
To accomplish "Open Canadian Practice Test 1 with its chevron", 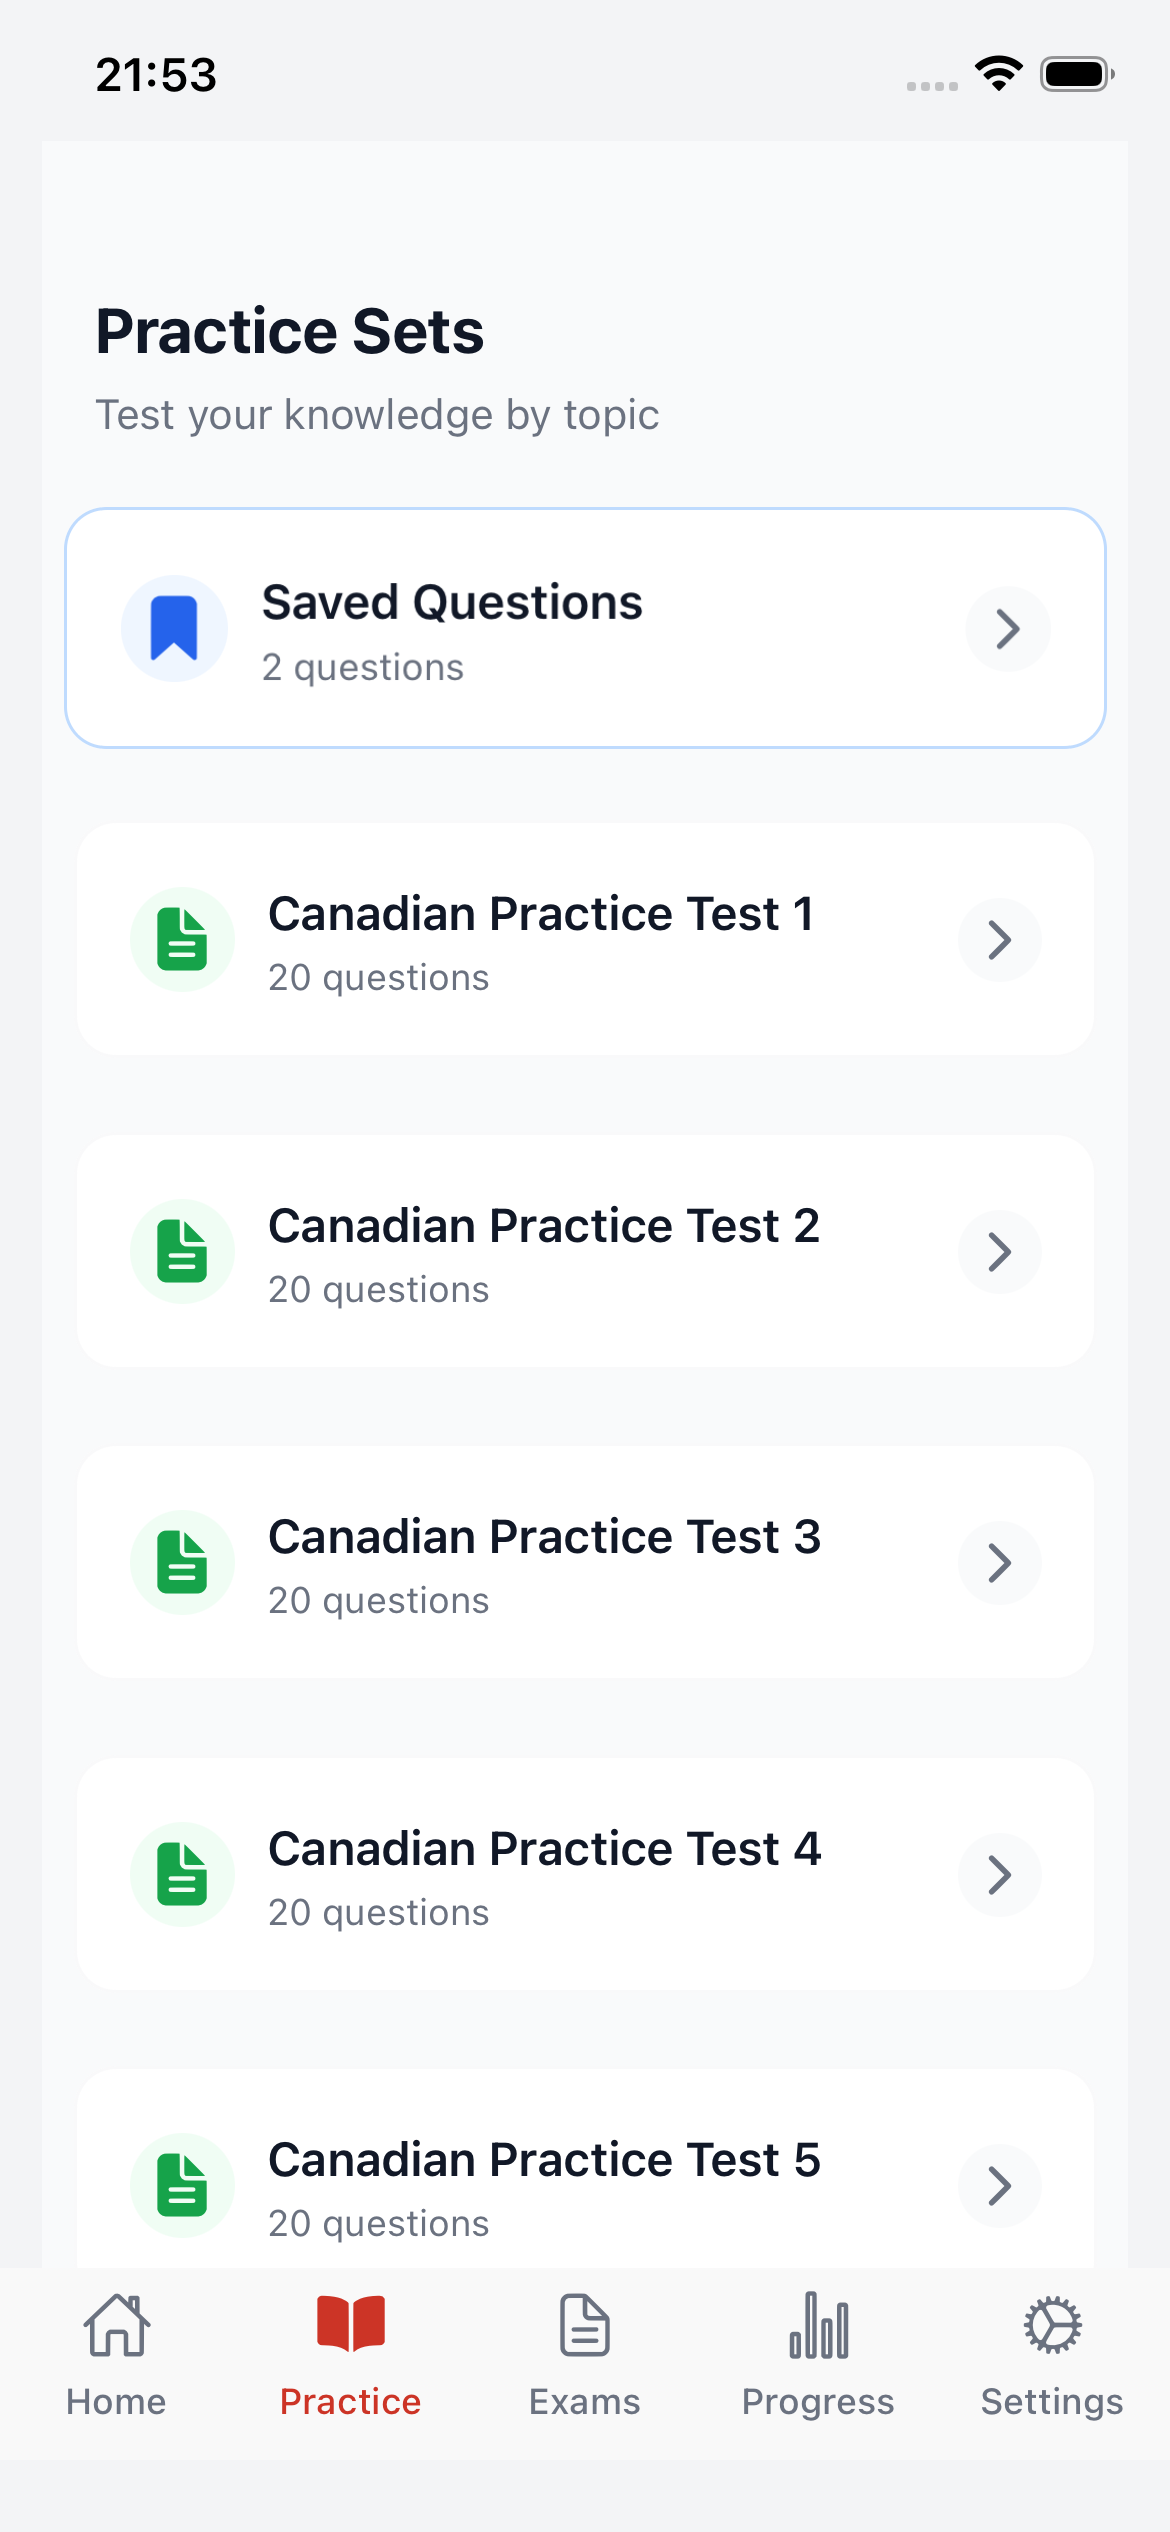I will [999, 939].
